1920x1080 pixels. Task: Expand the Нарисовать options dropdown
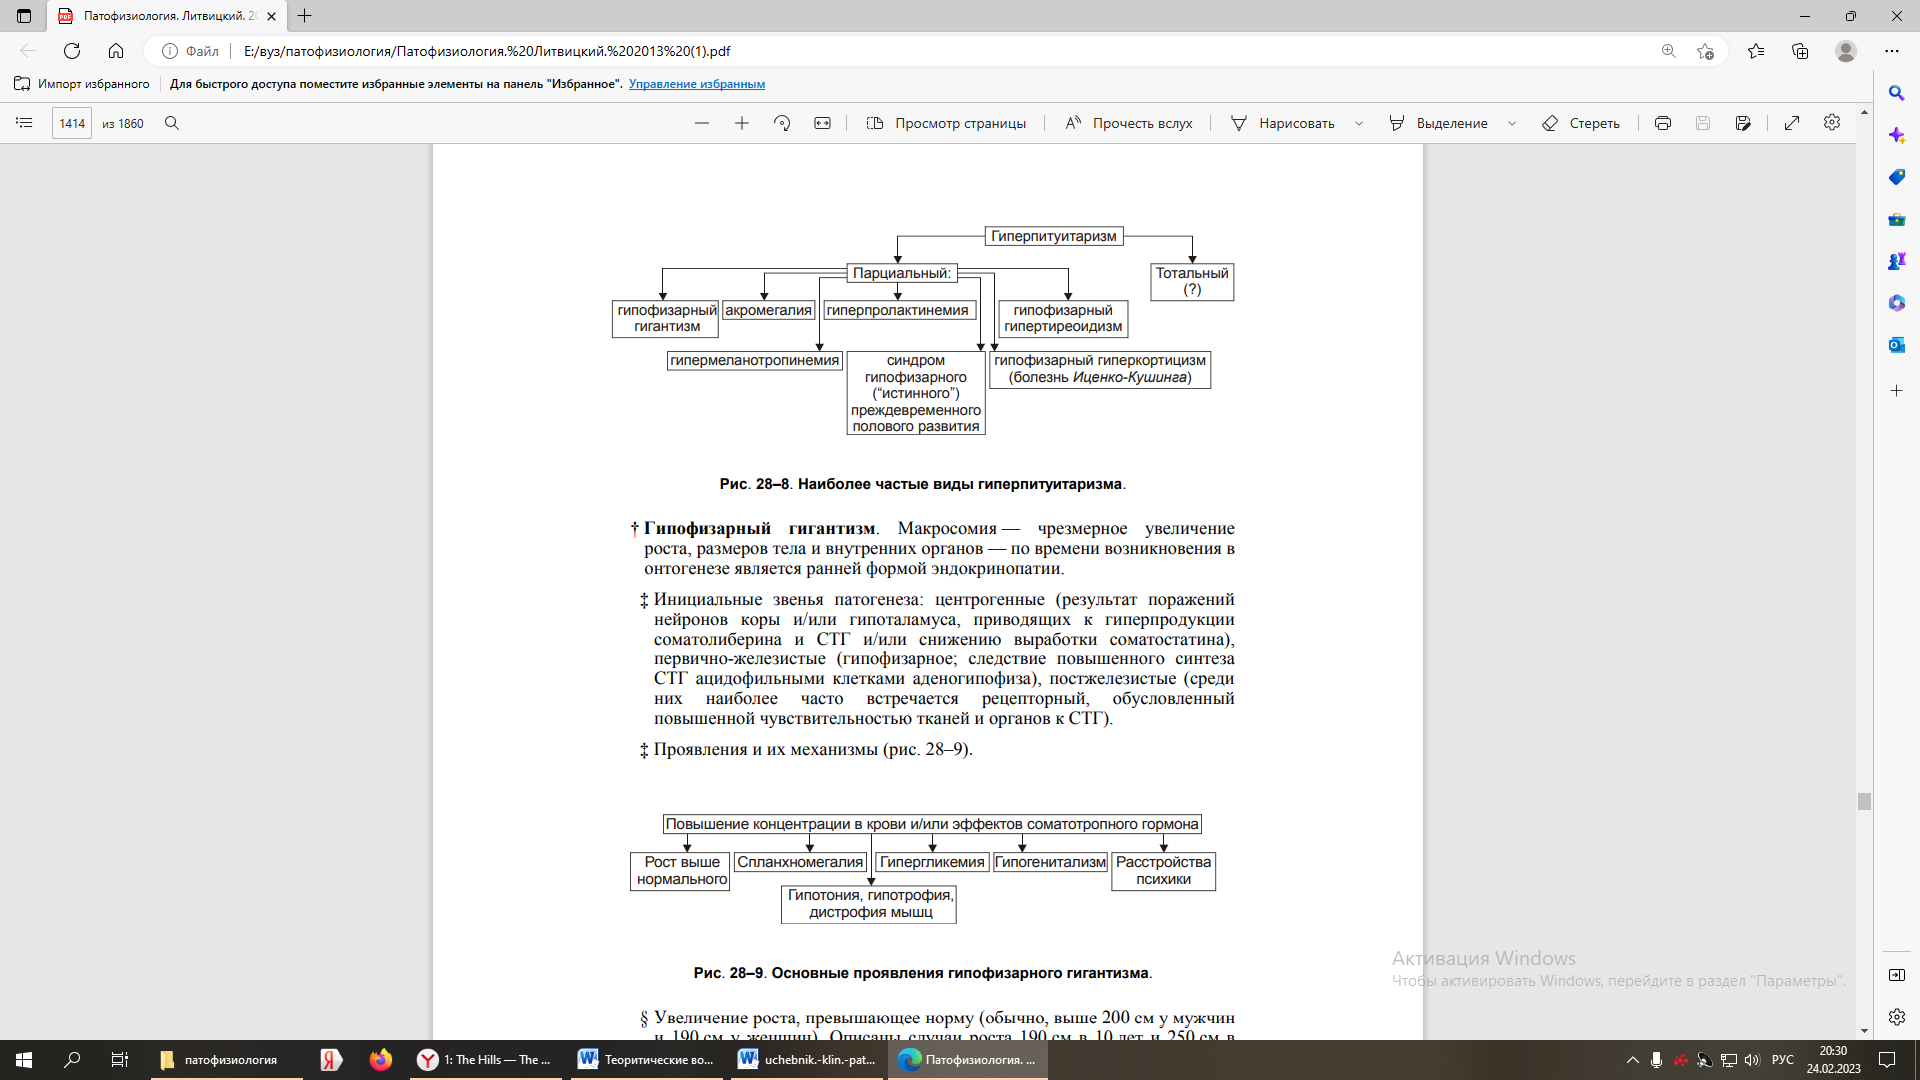(x=1359, y=123)
